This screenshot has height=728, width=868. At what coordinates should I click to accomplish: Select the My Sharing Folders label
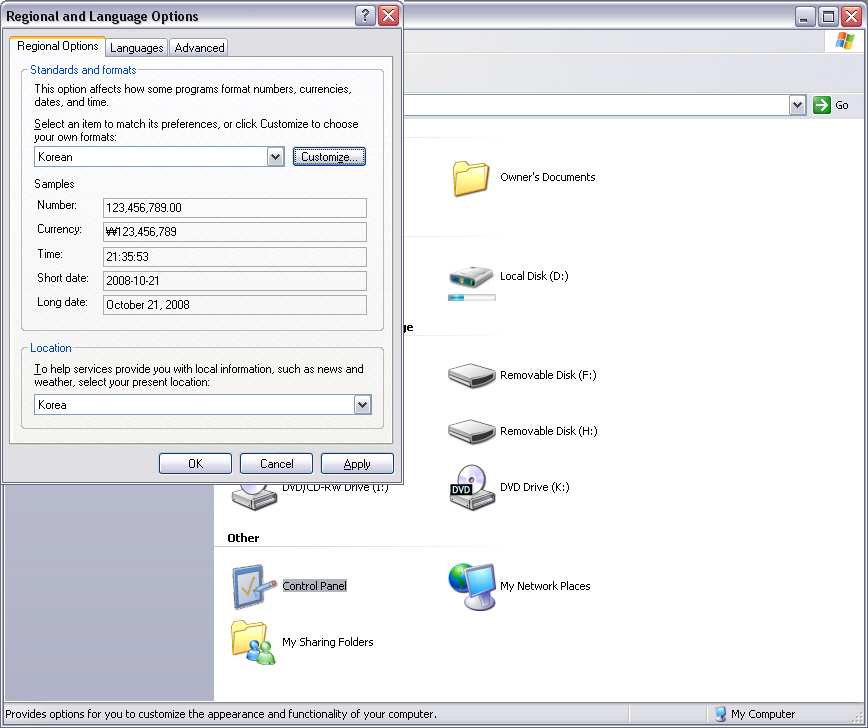click(x=328, y=642)
